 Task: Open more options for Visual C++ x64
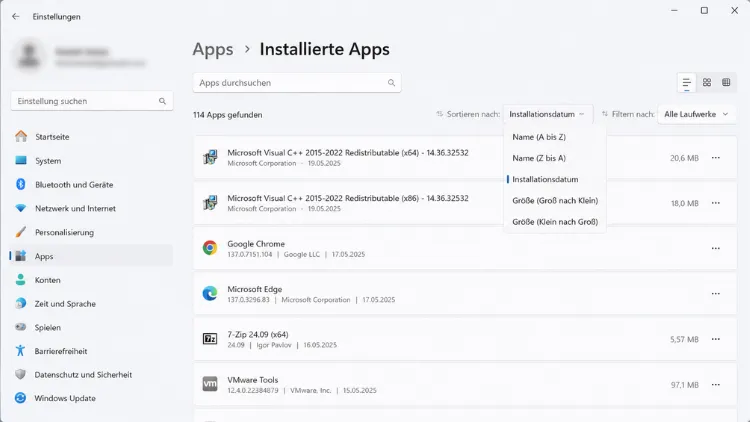point(716,157)
